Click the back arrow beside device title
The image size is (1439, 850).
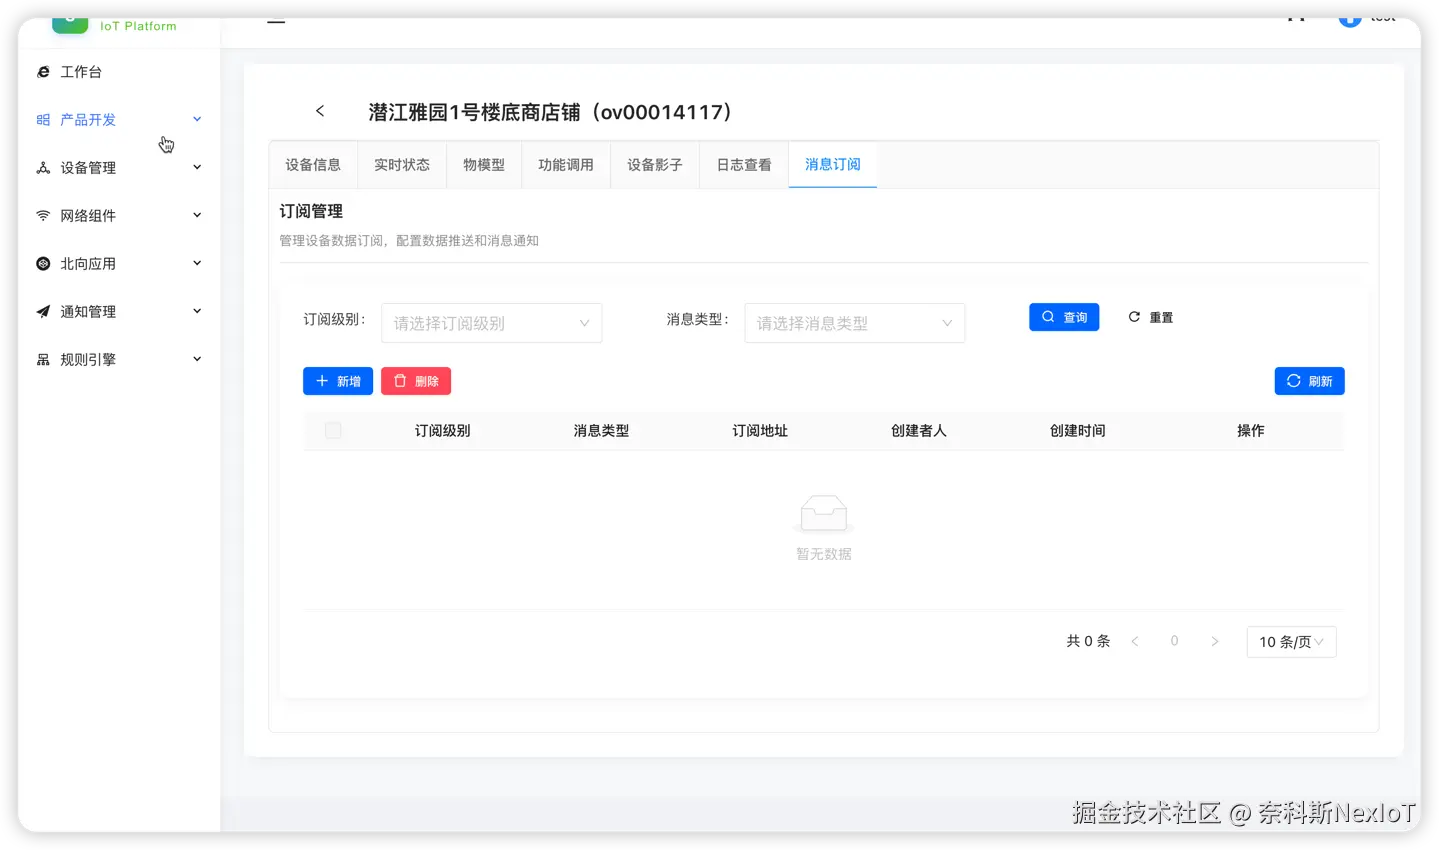[320, 111]
